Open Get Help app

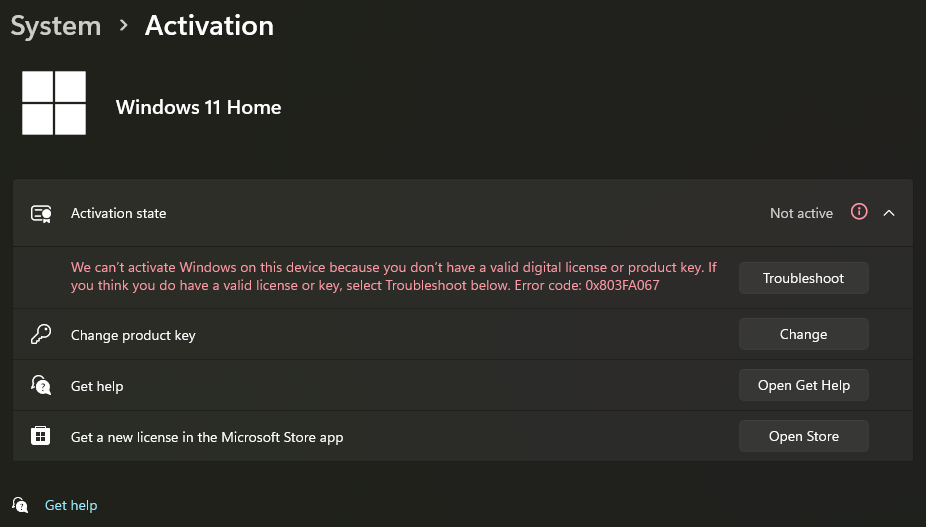(x=803, y=385)
